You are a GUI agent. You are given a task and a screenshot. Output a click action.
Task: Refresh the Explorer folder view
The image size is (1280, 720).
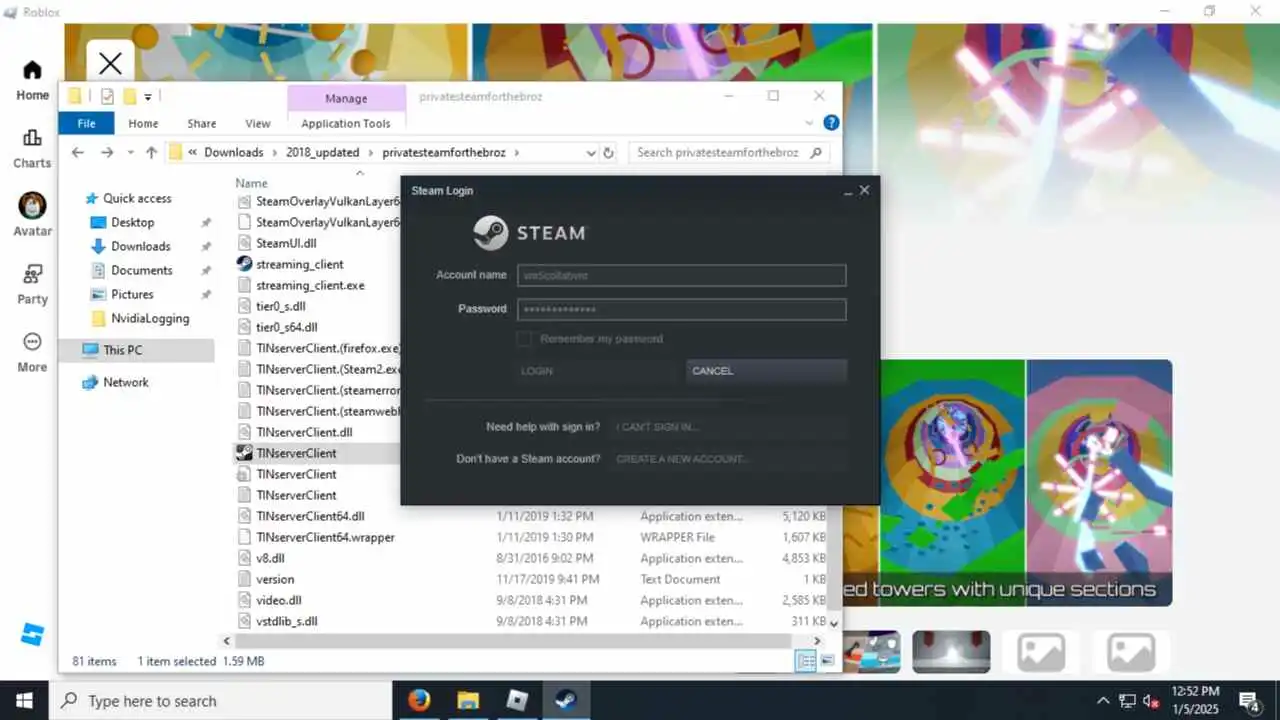point(608,153)
